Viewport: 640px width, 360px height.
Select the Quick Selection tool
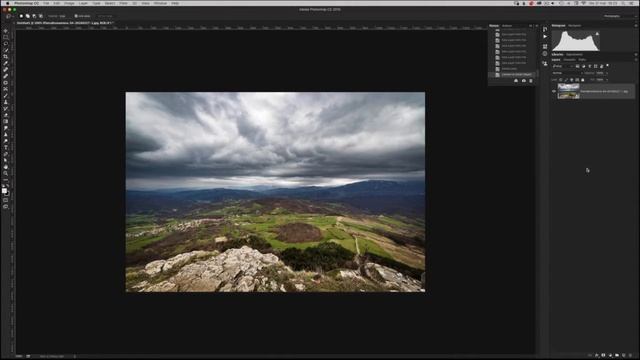[6, 50]
